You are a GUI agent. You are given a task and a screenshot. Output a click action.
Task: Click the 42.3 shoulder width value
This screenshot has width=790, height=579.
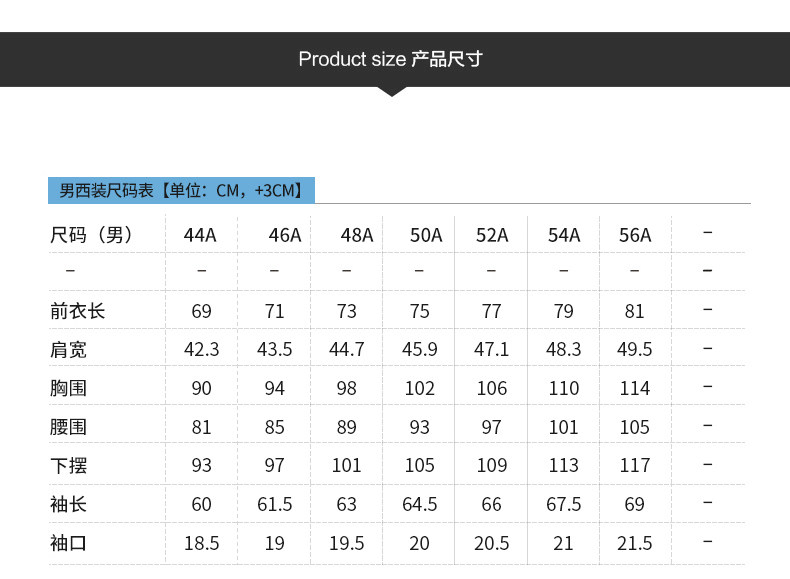click(x=202, y=350)
